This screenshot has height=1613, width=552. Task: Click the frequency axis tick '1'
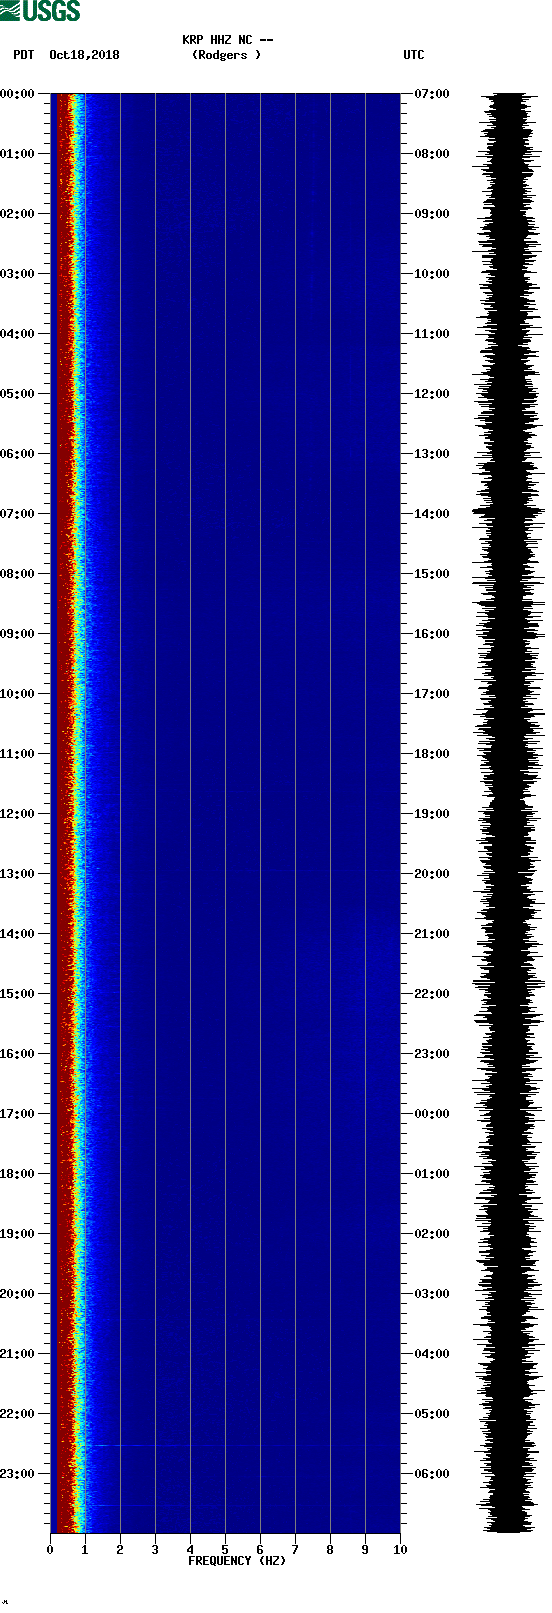85,1550
